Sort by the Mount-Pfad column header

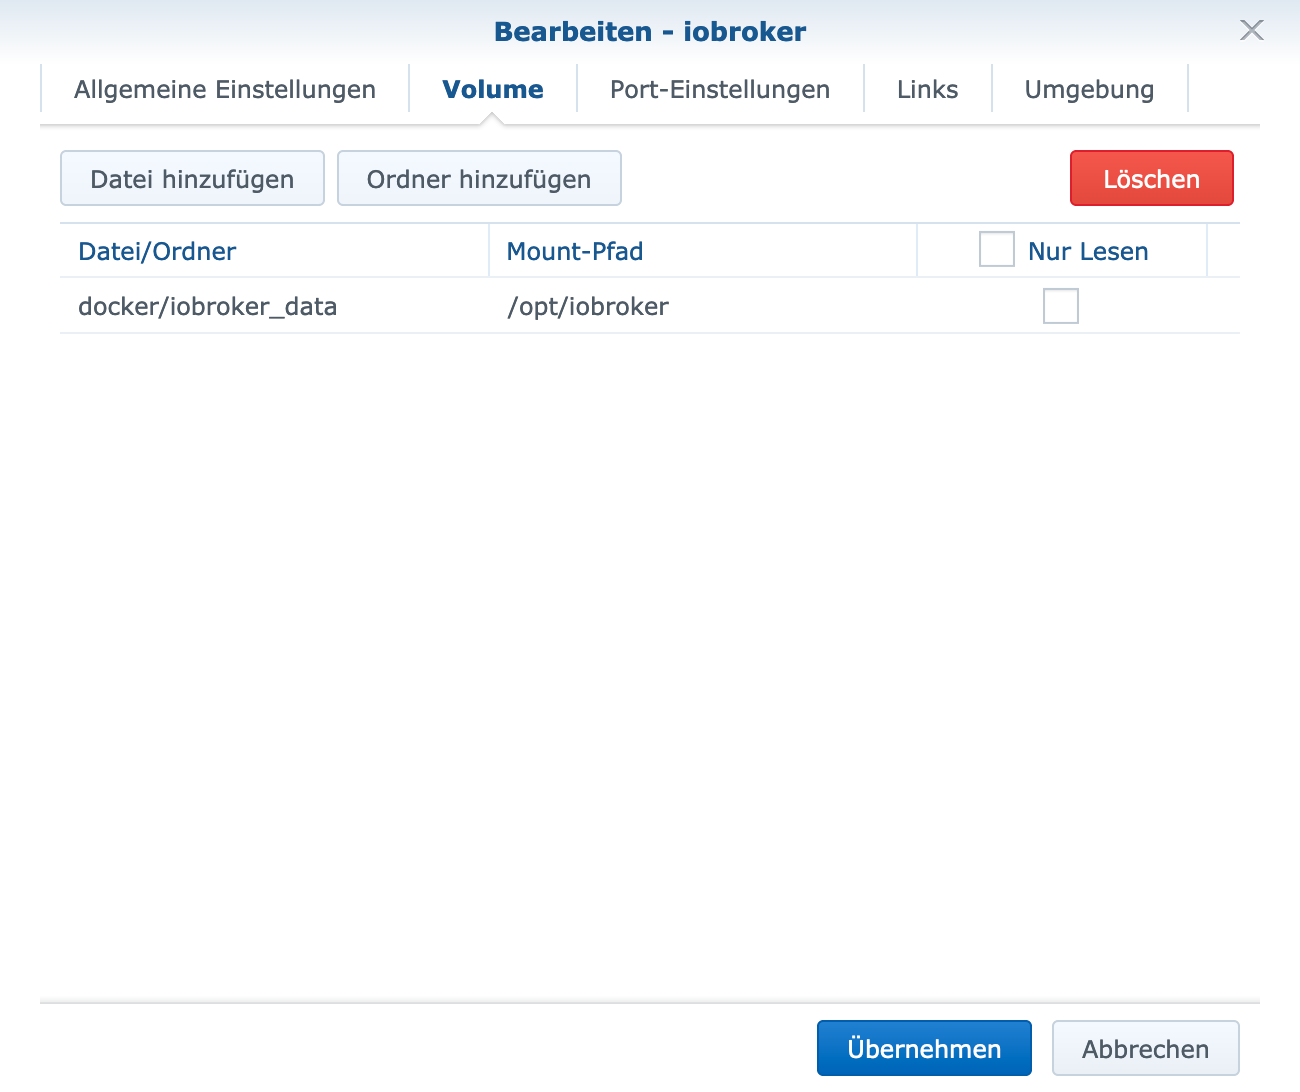[702, 251]
